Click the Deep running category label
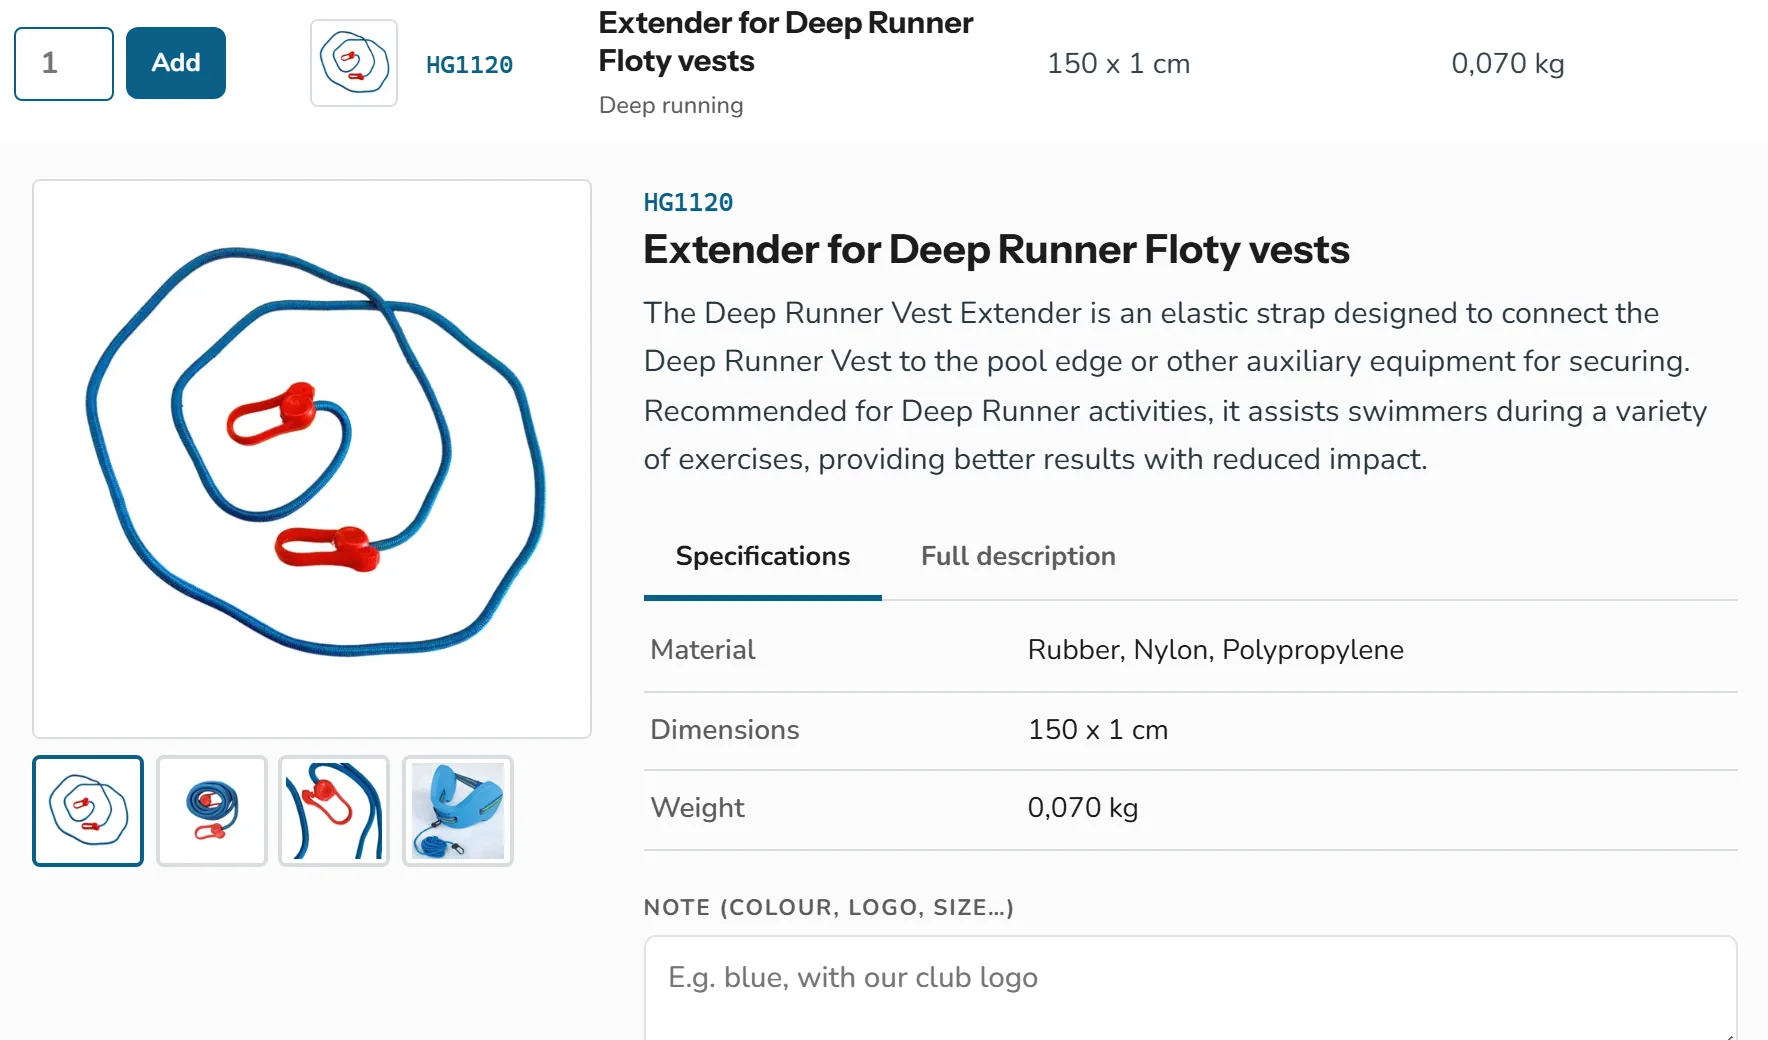 tap(671, 105)
